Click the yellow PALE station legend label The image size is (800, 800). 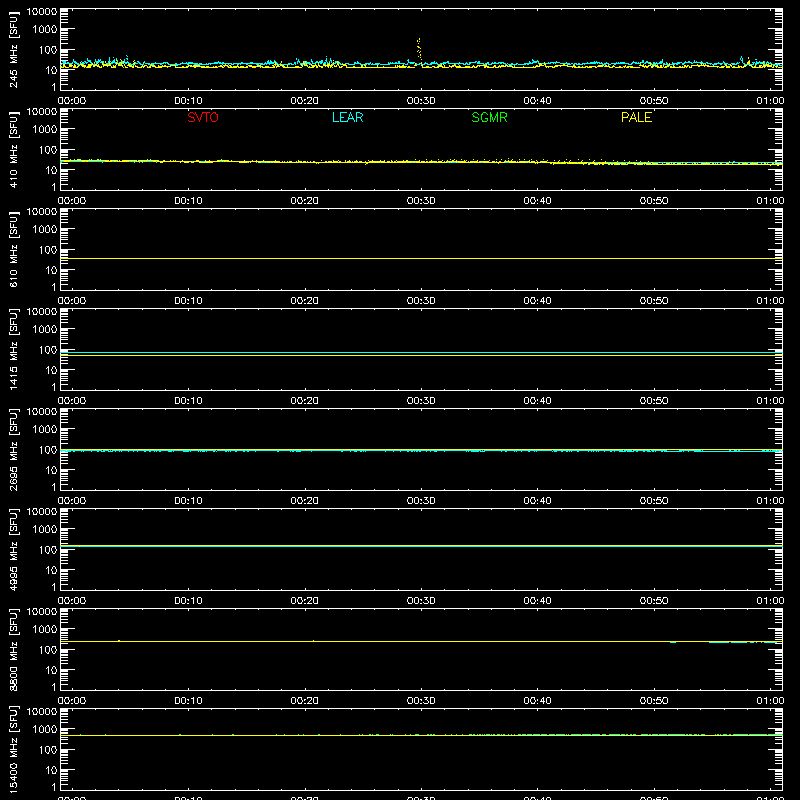636,117
